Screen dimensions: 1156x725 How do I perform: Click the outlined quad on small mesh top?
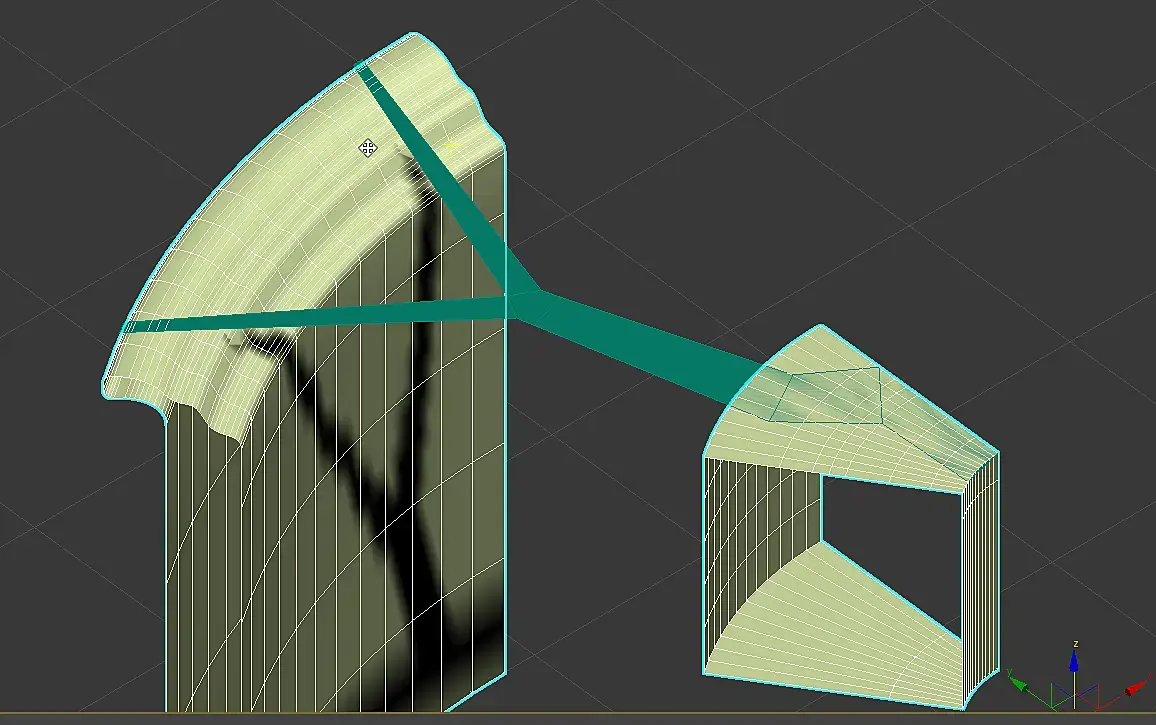(826, 395)
